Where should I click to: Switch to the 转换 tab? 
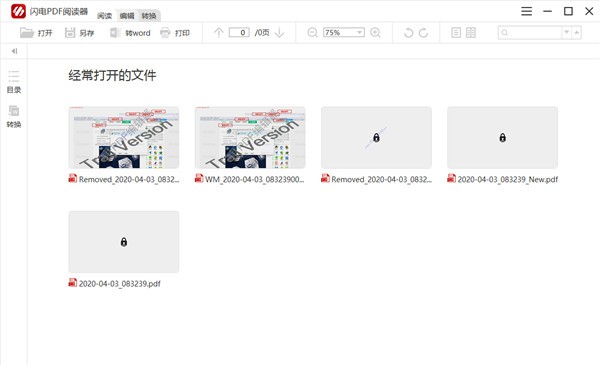(149, 15)
